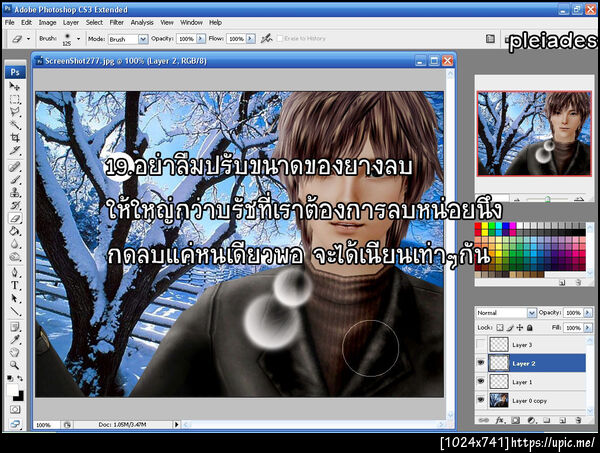Open the Analysis menu
This screenshot has width=600, height=453.
click(142, 23)
